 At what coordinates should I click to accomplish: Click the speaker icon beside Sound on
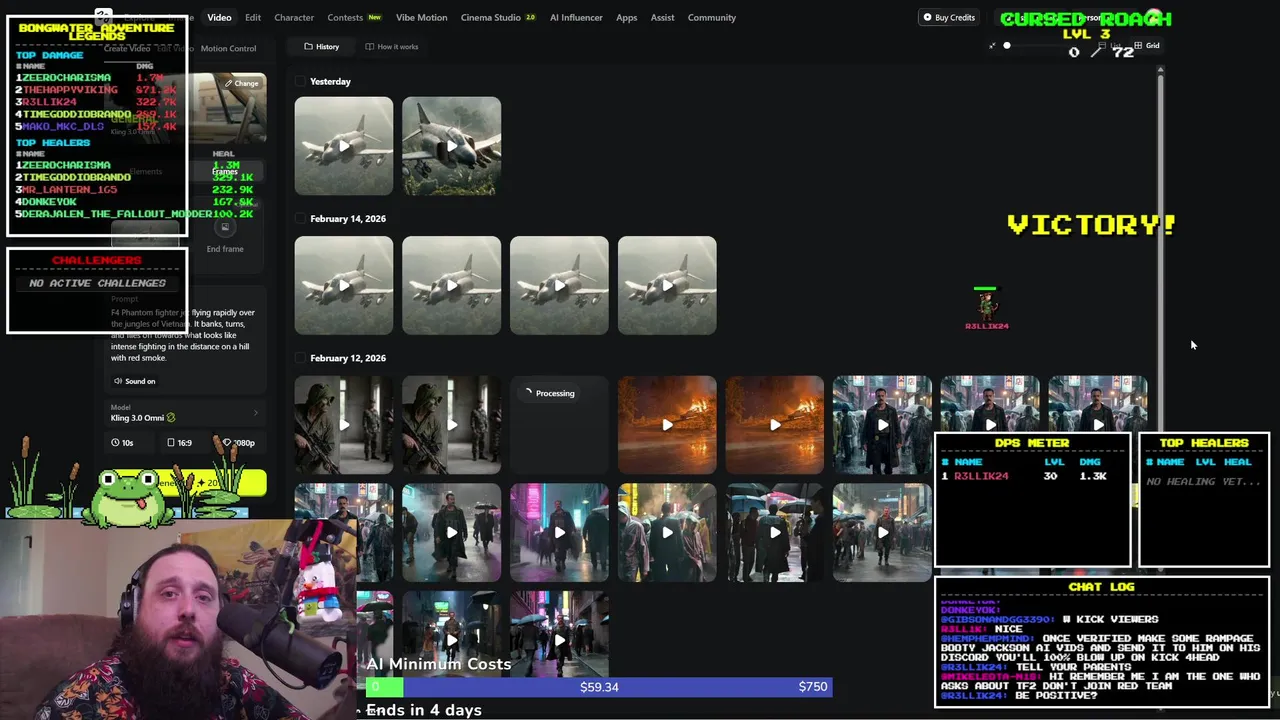point(117,381)
